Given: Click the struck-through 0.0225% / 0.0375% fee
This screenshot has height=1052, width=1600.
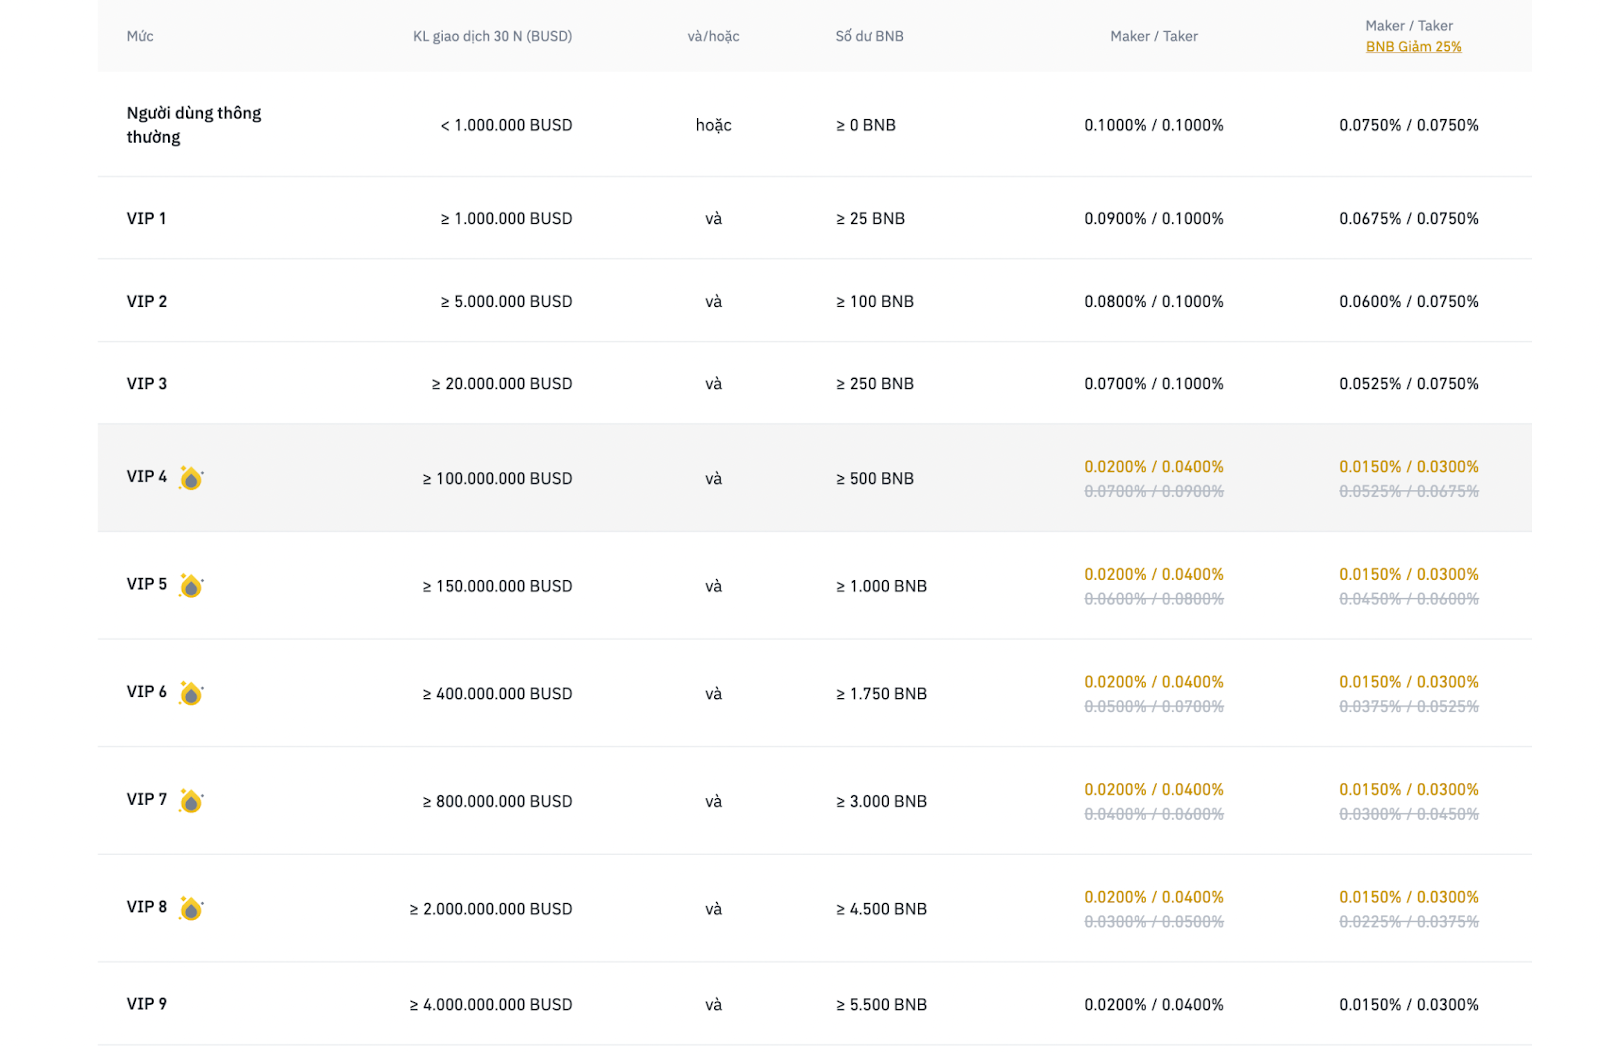Looking at the screenshot, I should pyautogui.click(x=1408, y=921).
